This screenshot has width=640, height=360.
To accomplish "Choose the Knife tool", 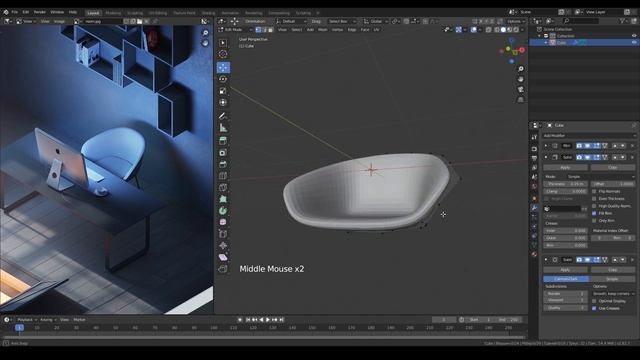I will 223,188.
